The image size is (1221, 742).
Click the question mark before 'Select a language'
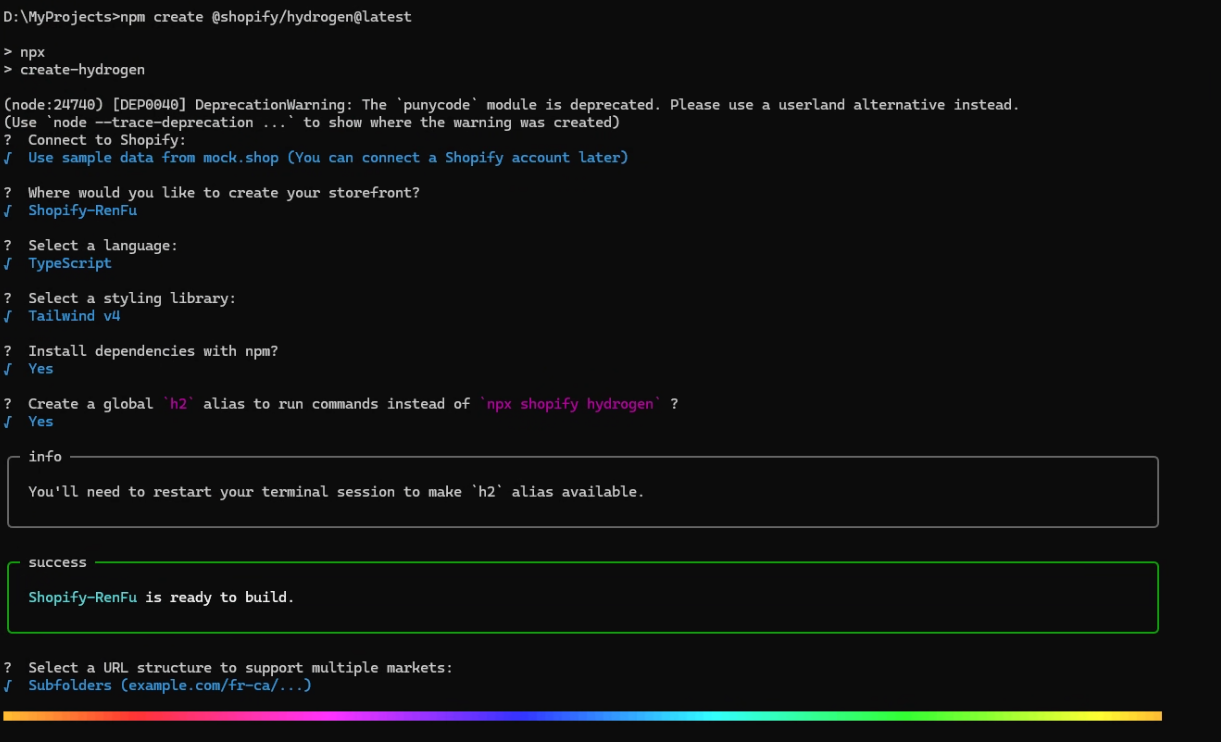pos(8,246)
